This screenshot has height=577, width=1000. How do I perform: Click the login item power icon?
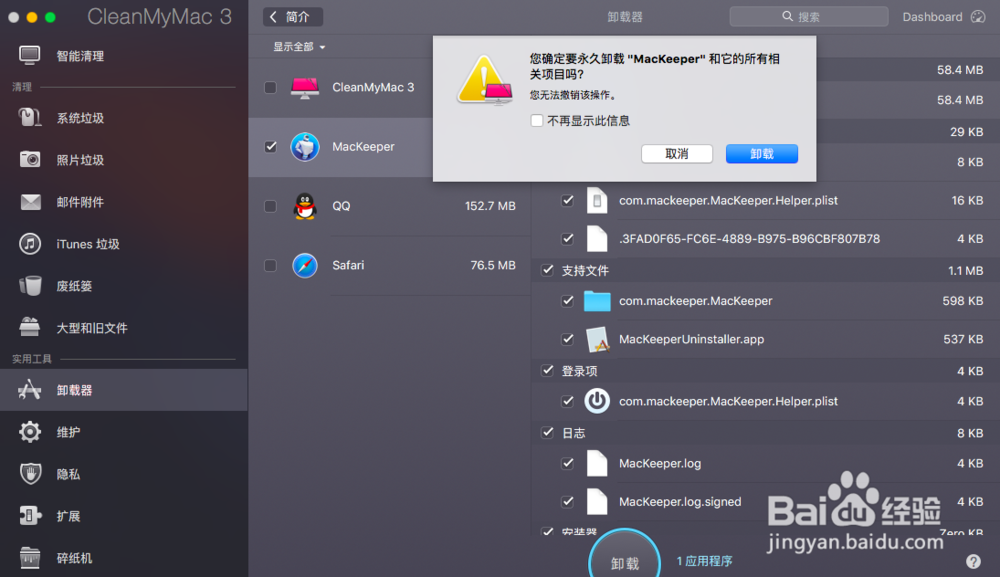(597, 401)
